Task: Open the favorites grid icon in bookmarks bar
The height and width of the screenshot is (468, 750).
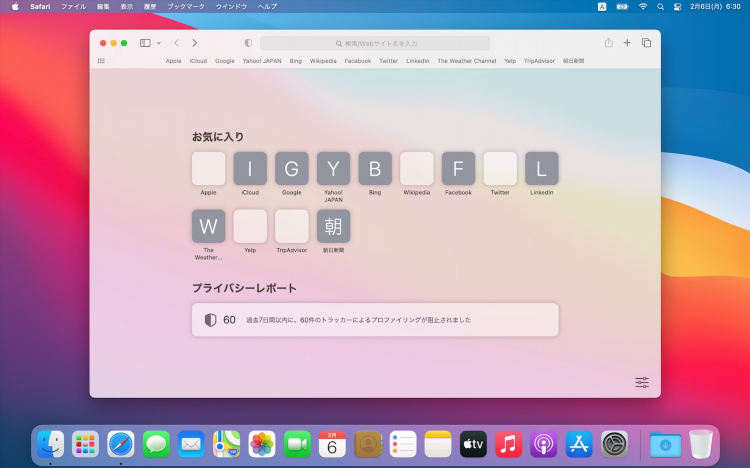Action: coord(101,61)
